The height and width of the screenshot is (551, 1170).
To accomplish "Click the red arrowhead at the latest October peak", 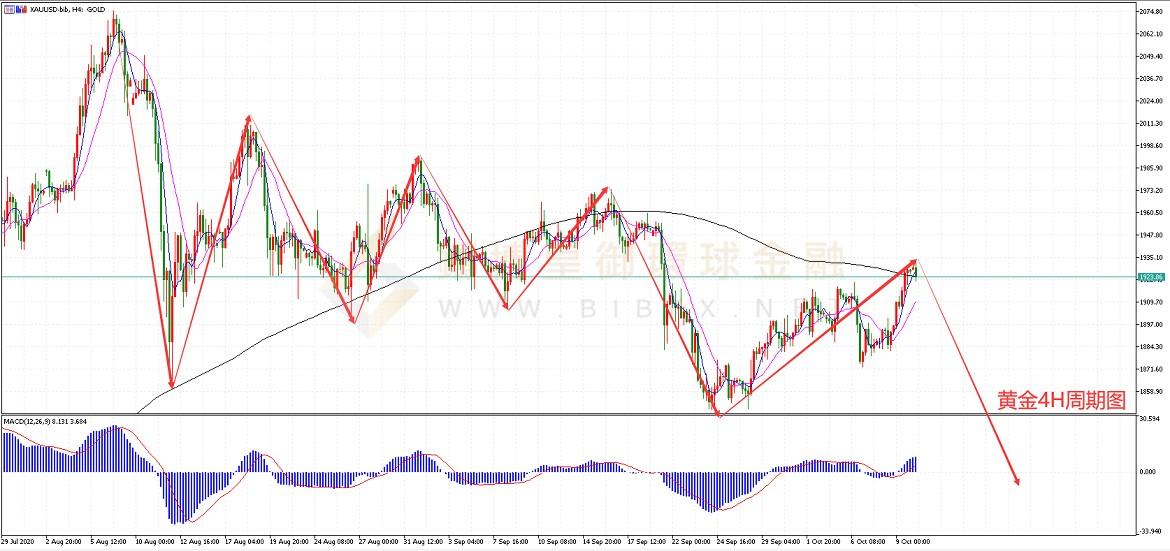I will (914, 262).
